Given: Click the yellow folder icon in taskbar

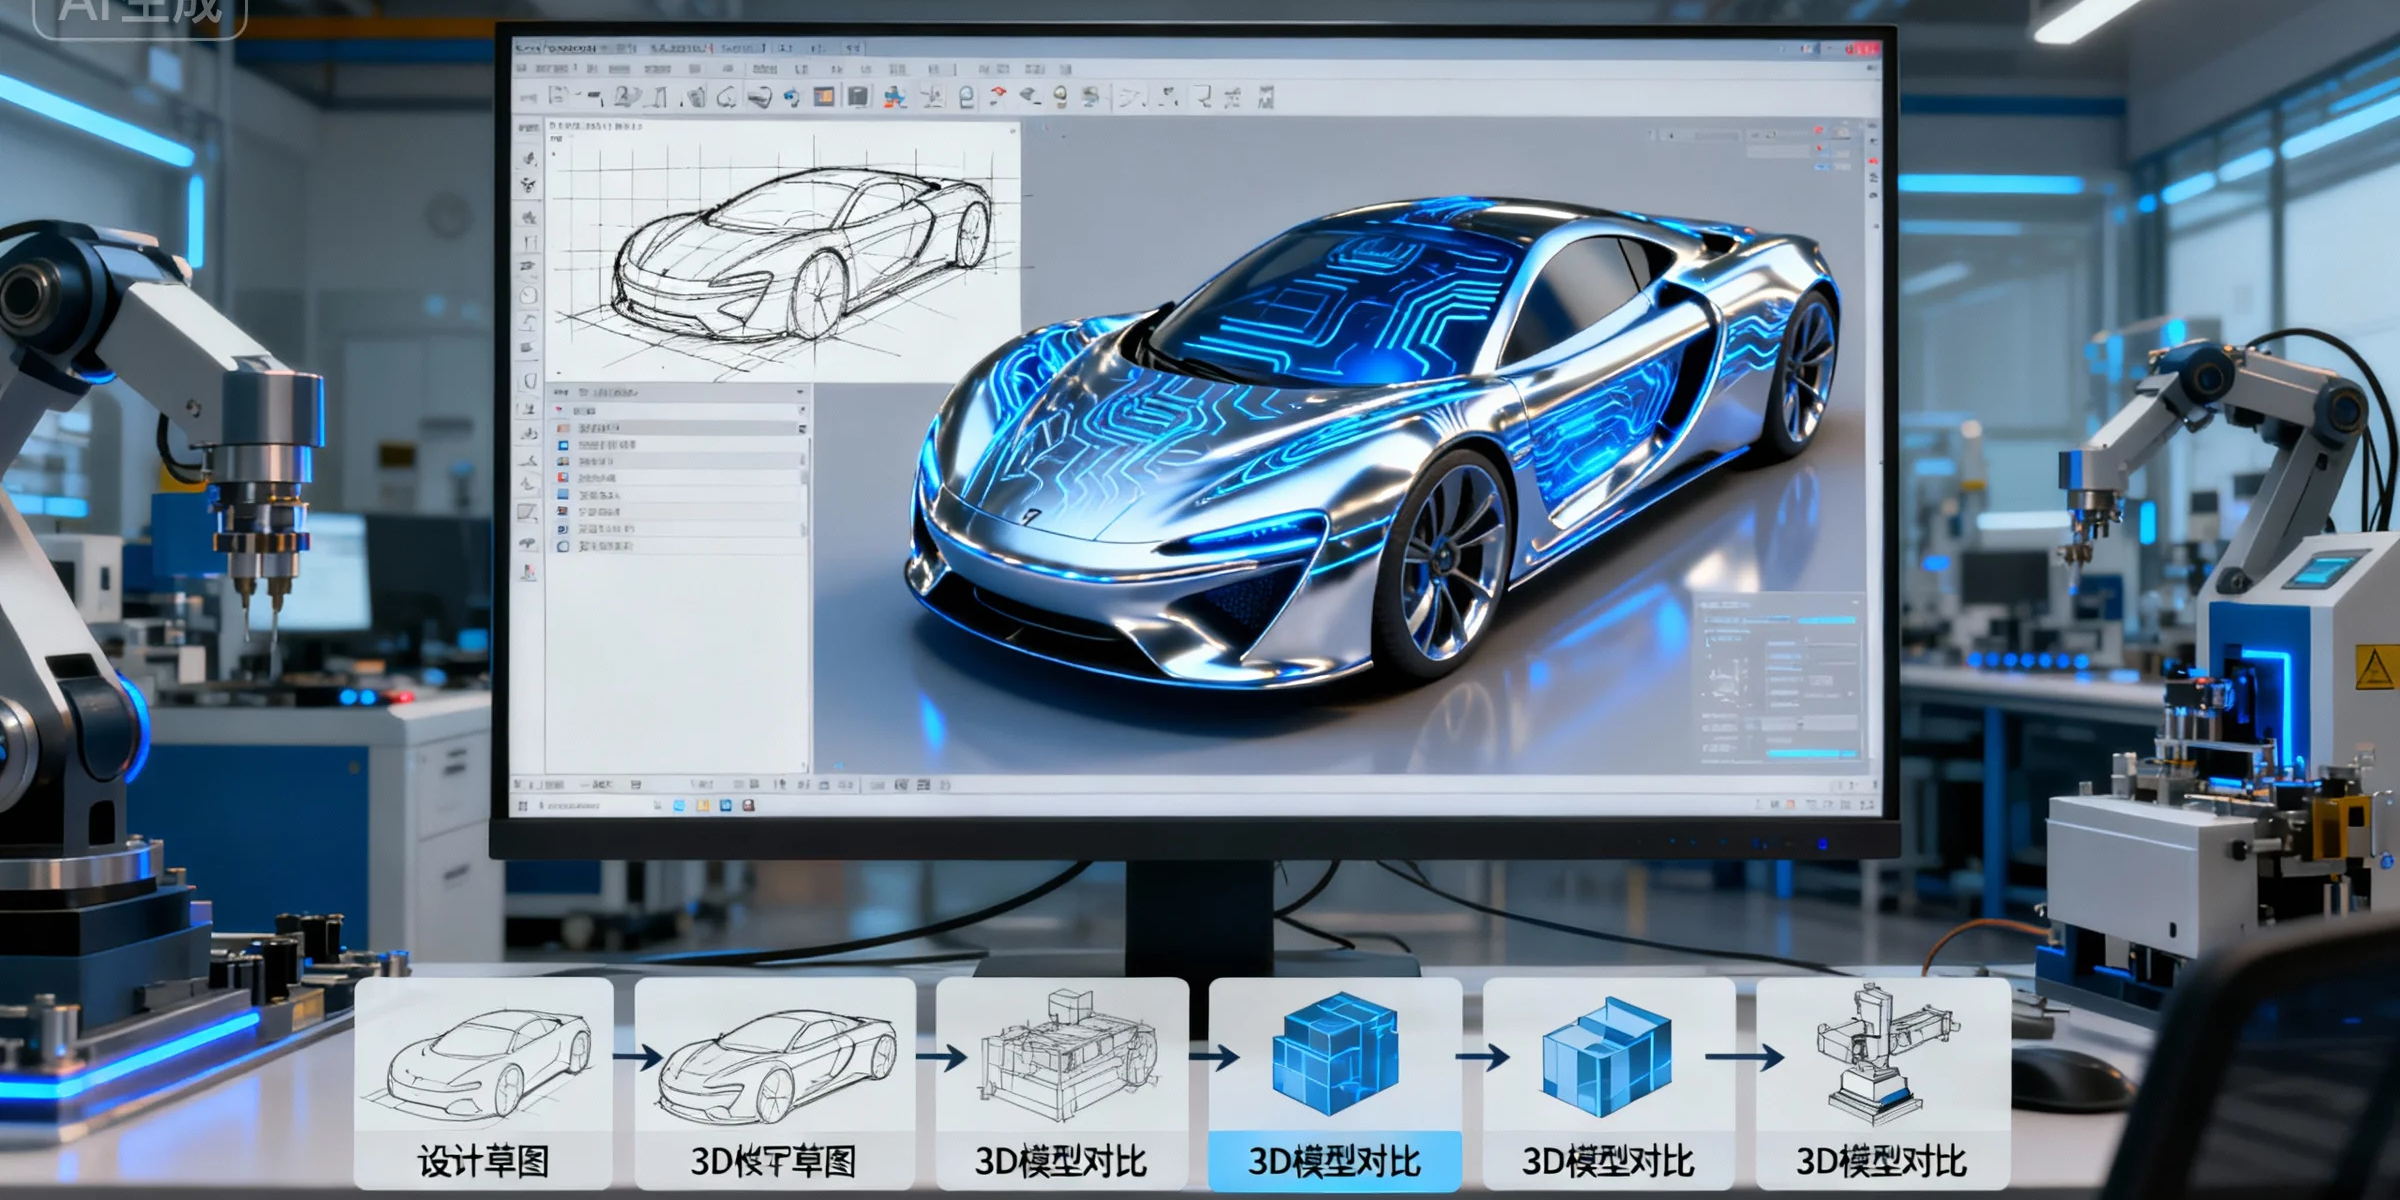Looking at the screenshot, I should 703,806.
